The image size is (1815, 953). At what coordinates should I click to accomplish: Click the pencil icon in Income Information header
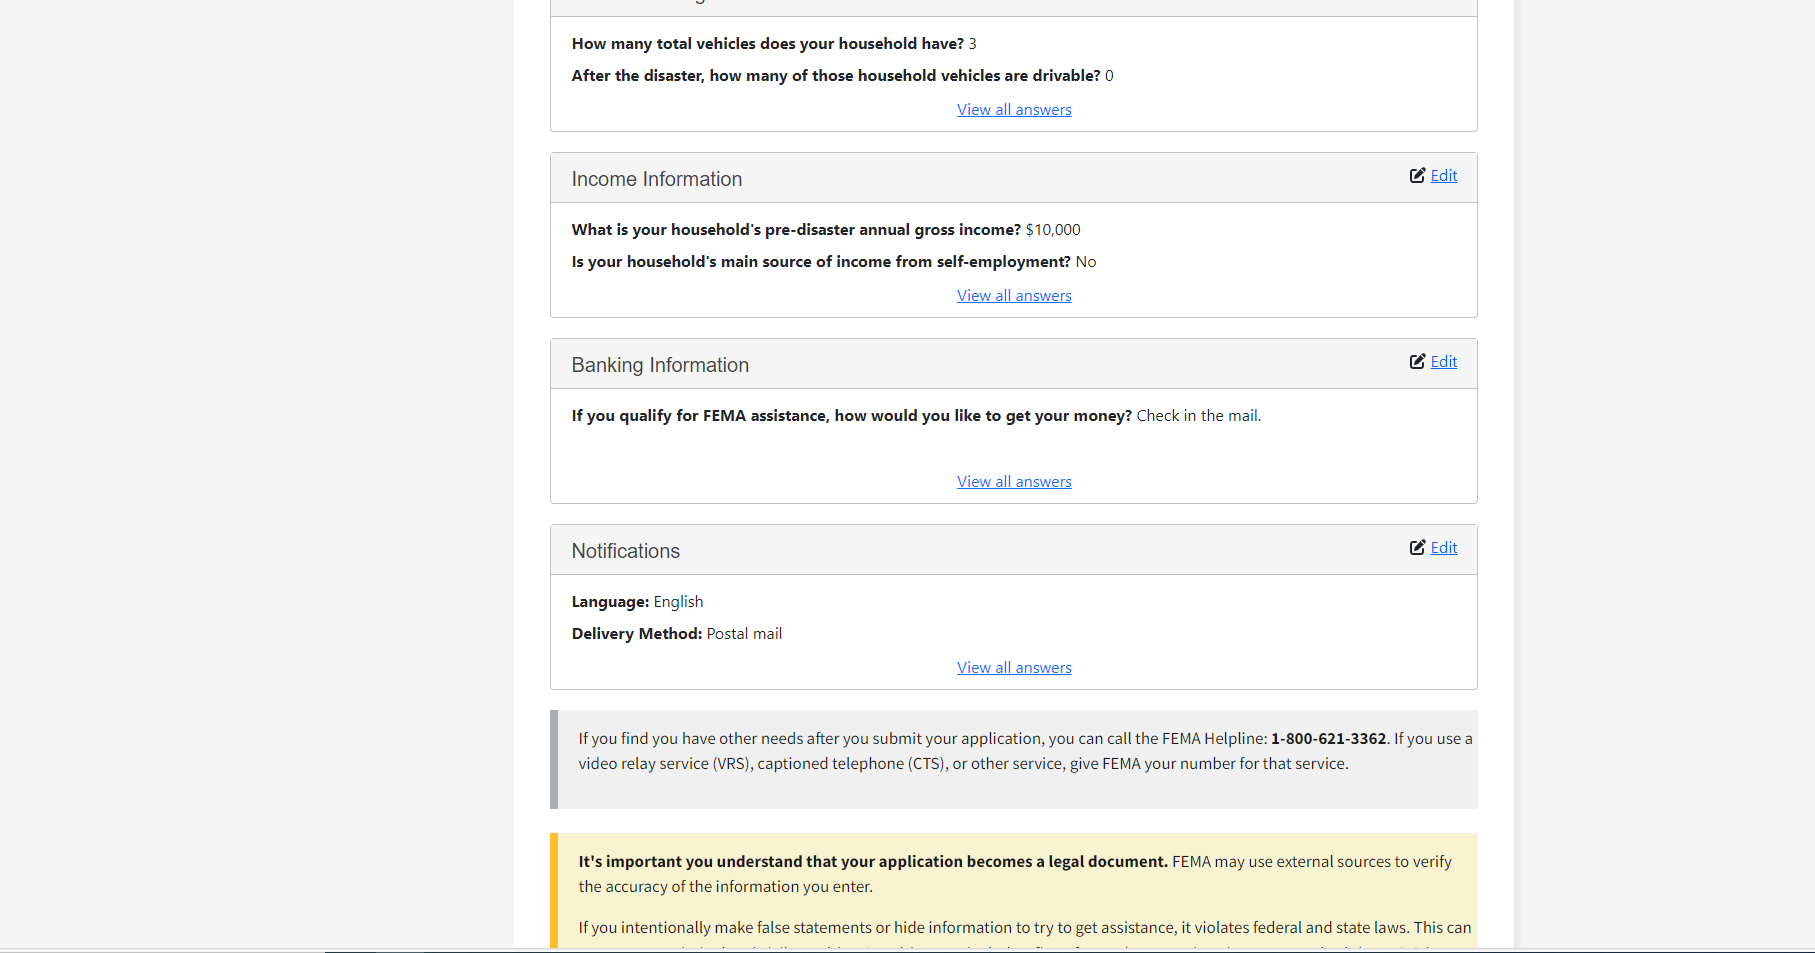coord(1417,176)
